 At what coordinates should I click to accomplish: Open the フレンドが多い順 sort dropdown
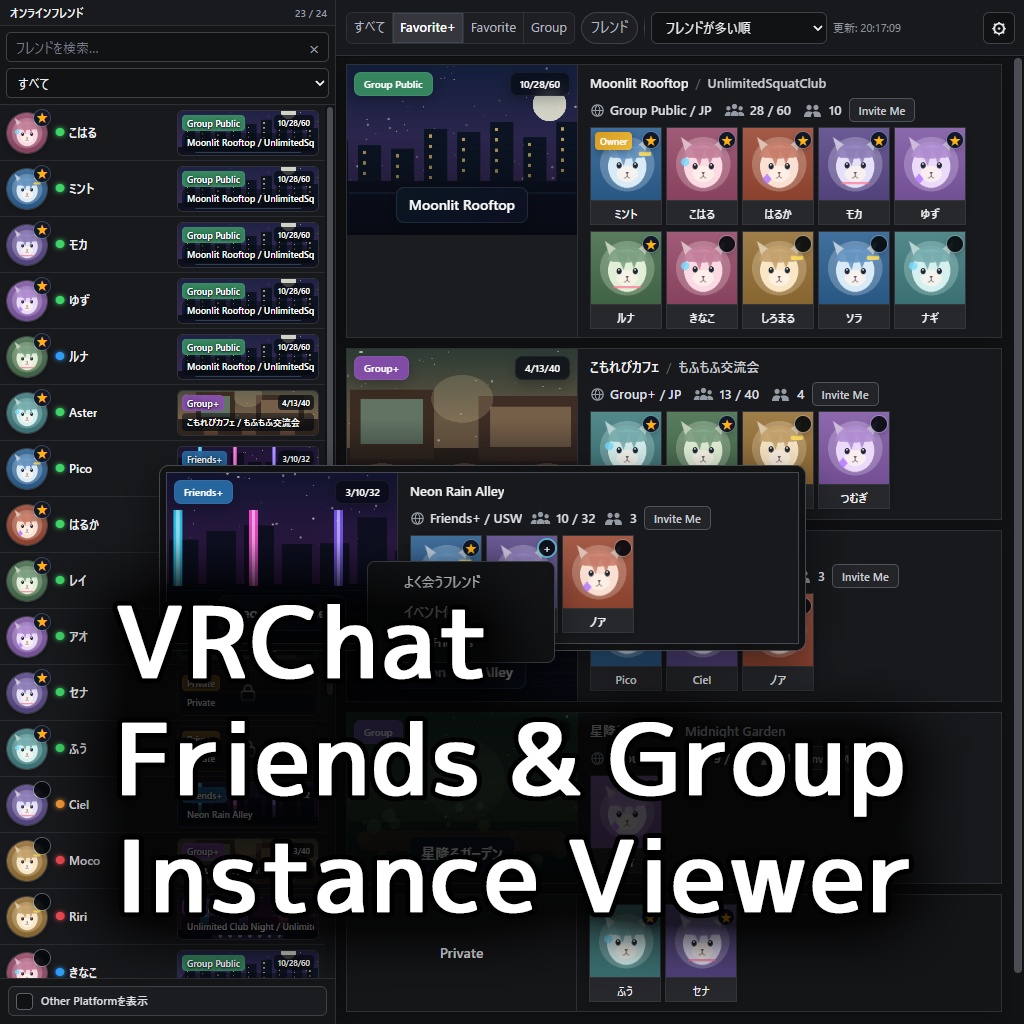pos(739,28)
